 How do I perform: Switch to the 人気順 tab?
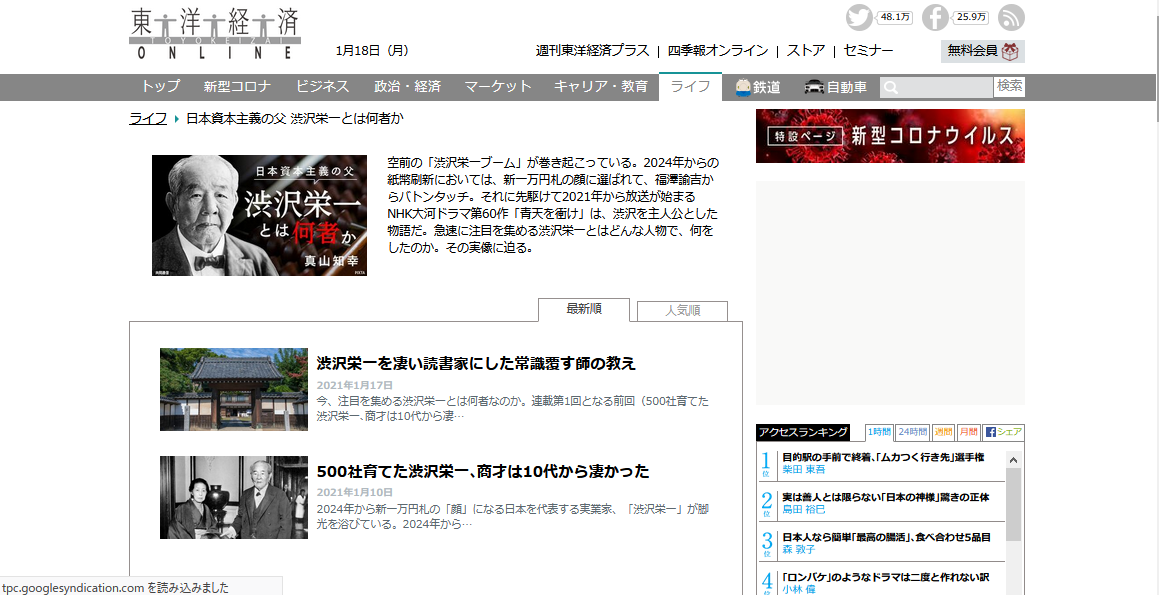[x=682, y=311]
